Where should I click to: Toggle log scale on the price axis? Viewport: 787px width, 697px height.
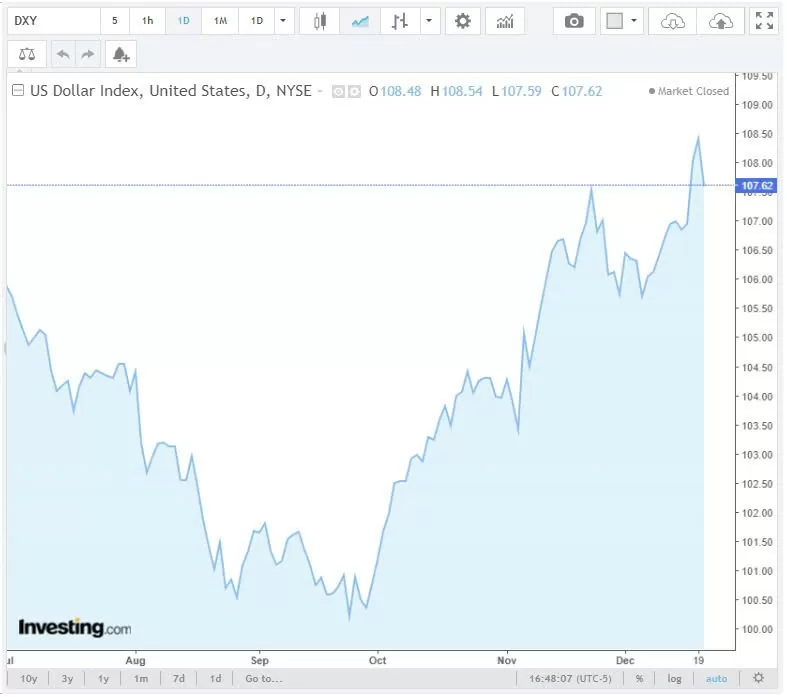(x=675, y=679)
